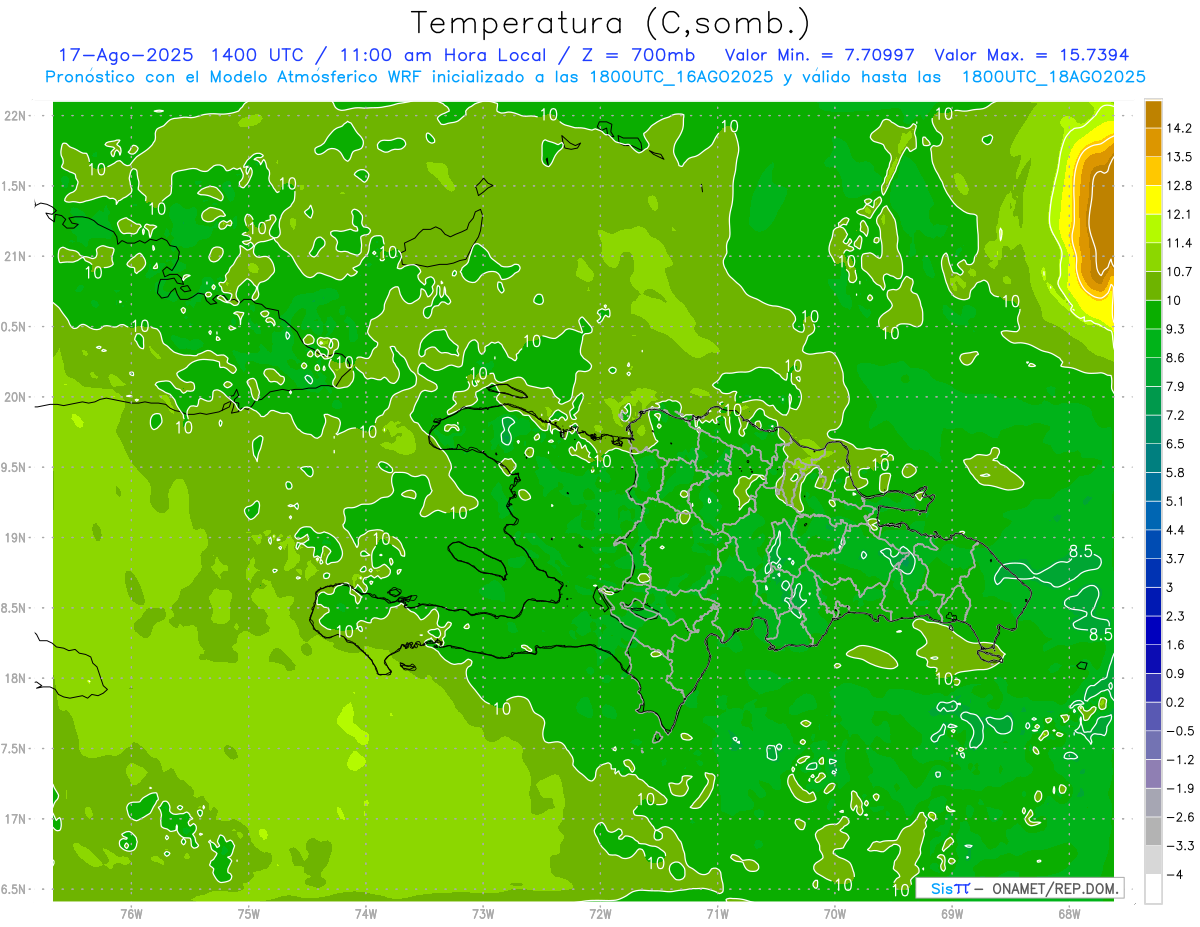Viewport: 1200px width, 927px height.
Task: Click the "-3.3" value on color scale
Action: 1179,845
